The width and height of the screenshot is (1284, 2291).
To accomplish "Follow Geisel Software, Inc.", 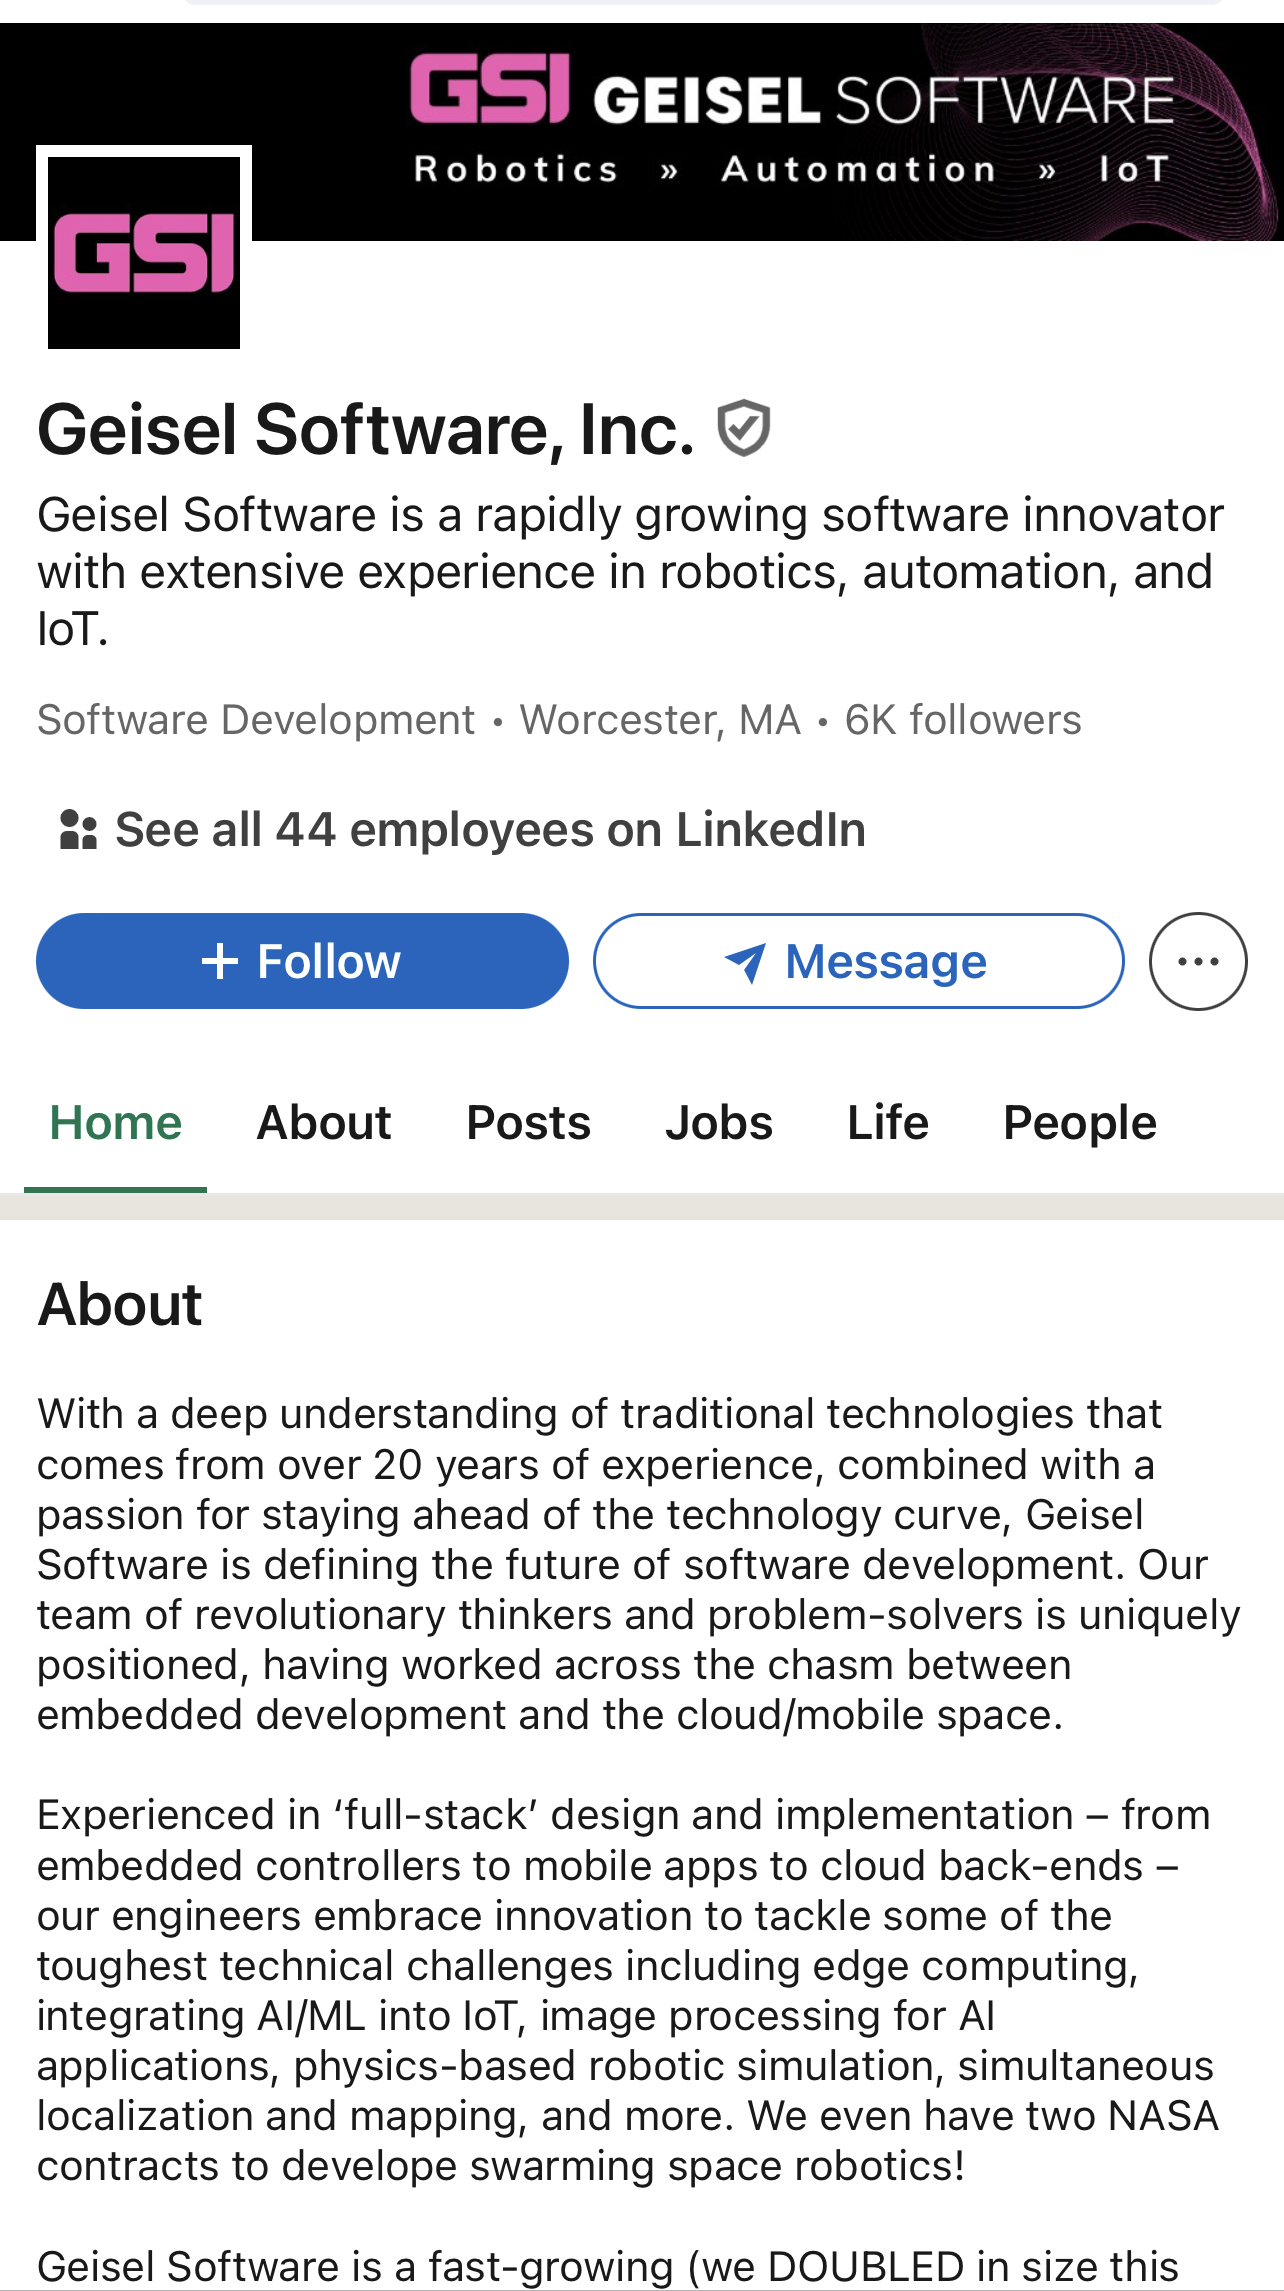I will pos(302,962).
